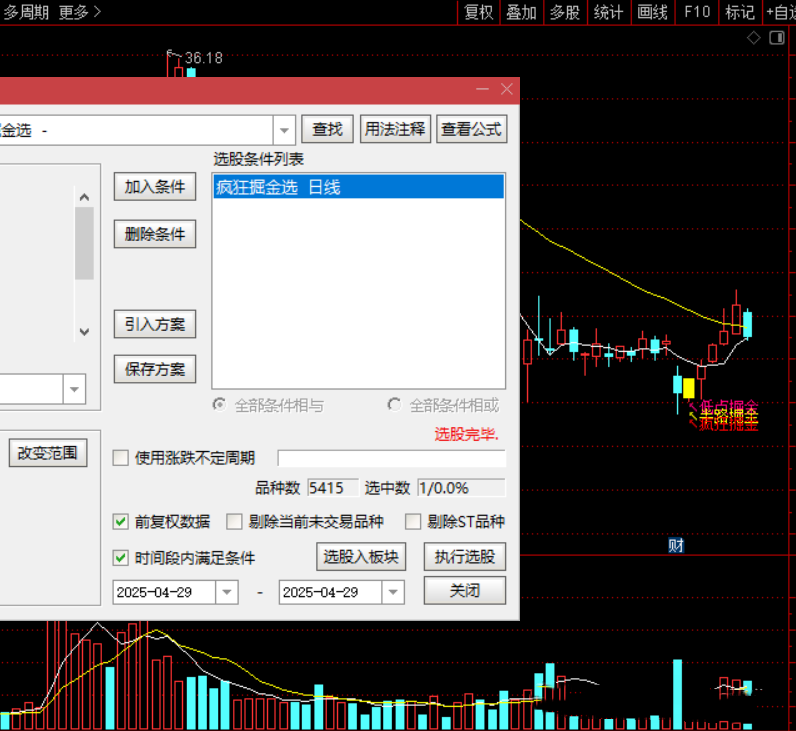Screen dimensions: 796x731
Task: Click 复权 in the top toolbar
Action: coord(479,12)
